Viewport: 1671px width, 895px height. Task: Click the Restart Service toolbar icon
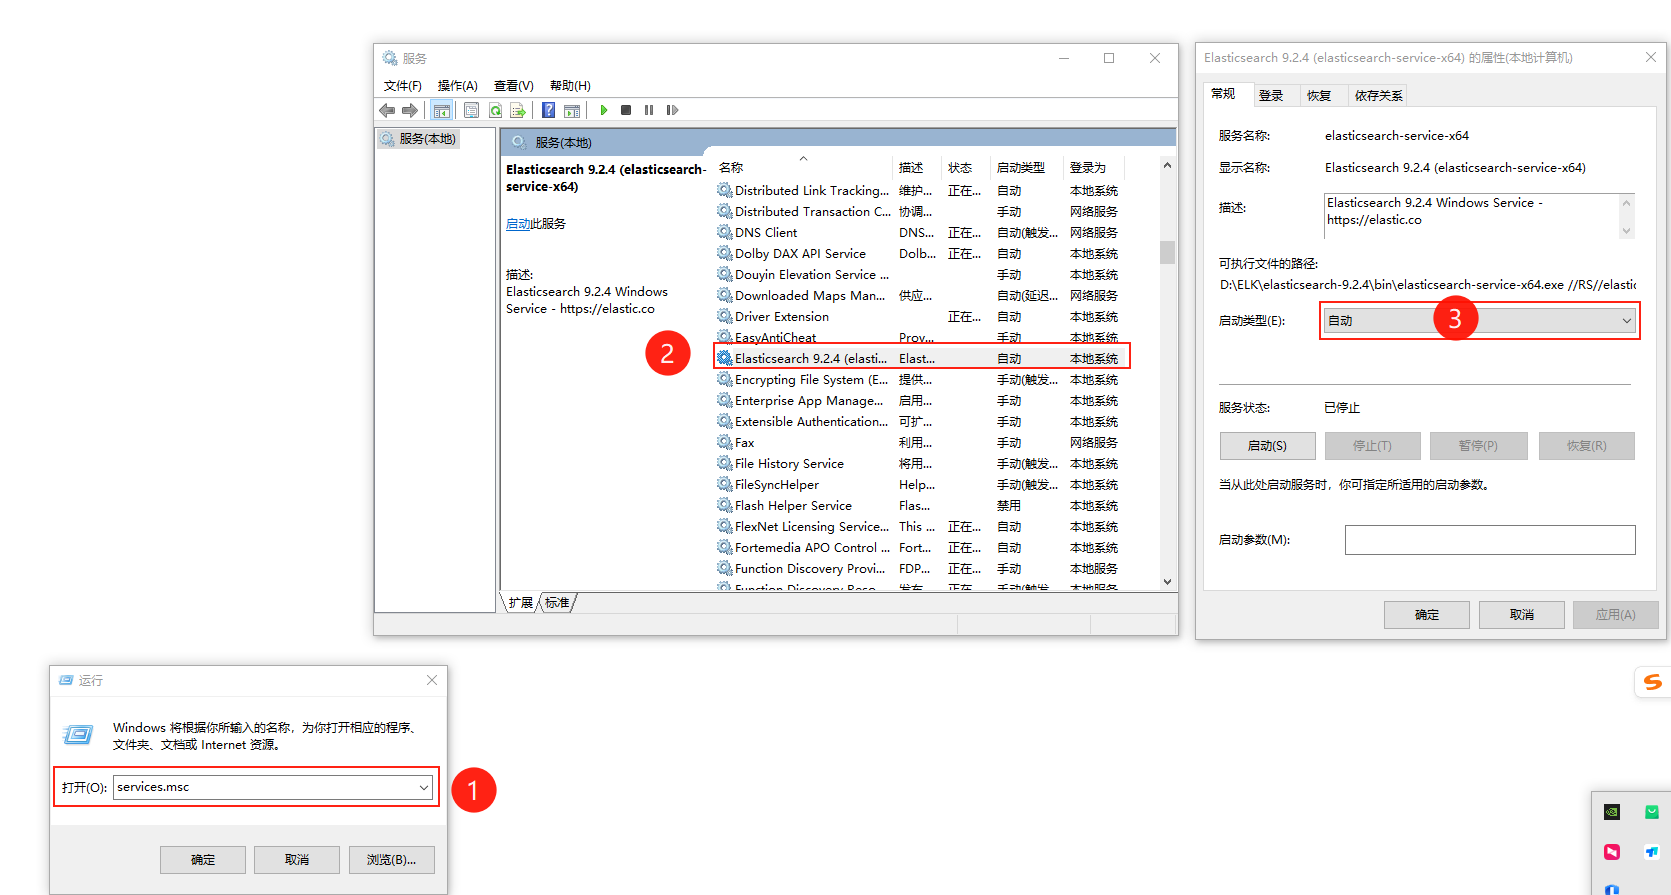tap(672, 110)
